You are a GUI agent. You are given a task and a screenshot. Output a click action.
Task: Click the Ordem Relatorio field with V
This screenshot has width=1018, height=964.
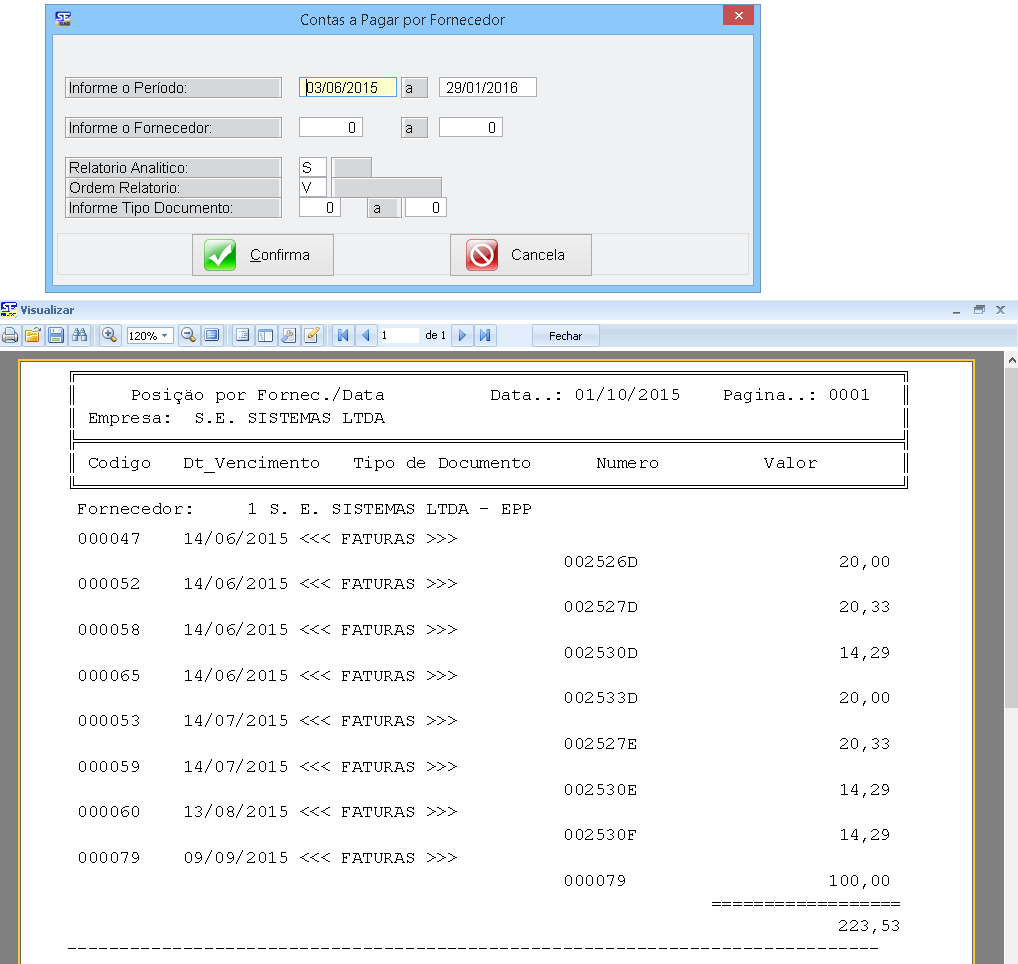(312, 188)
